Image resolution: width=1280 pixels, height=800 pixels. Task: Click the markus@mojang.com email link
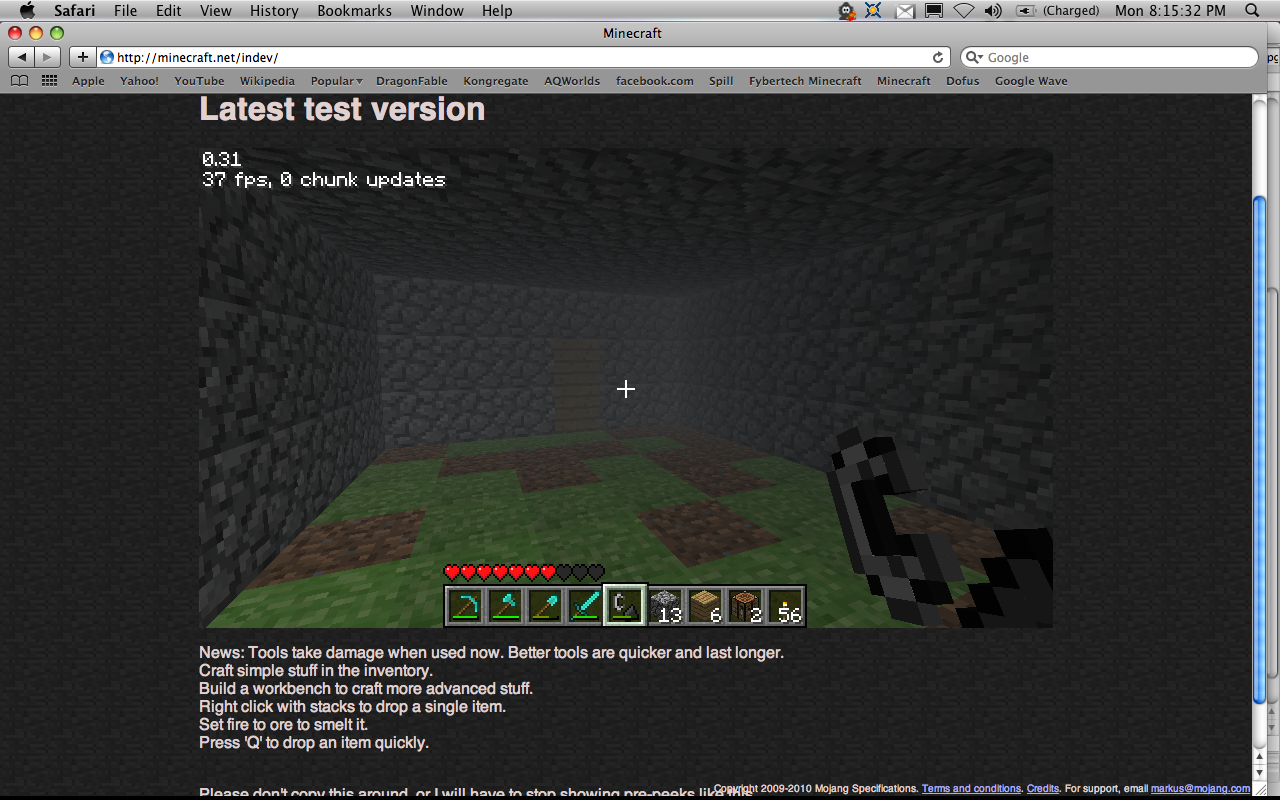tap(1200, 789)
